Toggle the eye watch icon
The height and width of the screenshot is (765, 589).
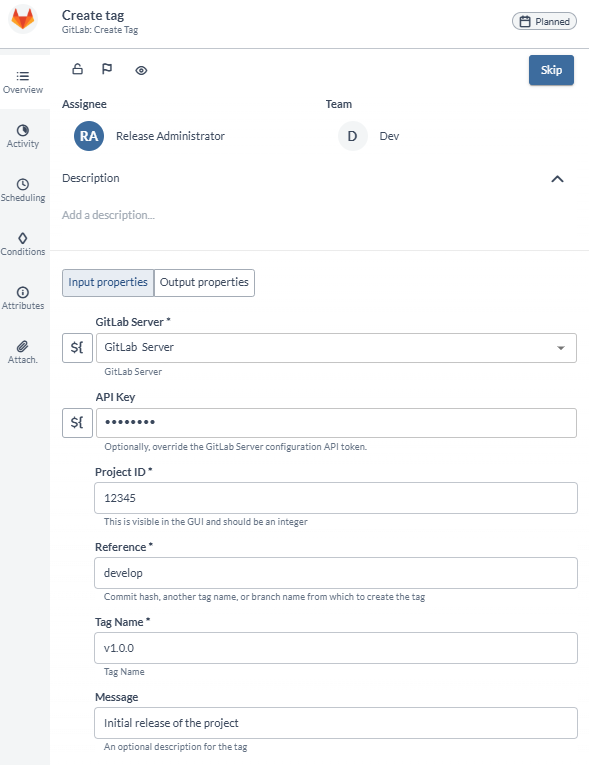point(141,70)
